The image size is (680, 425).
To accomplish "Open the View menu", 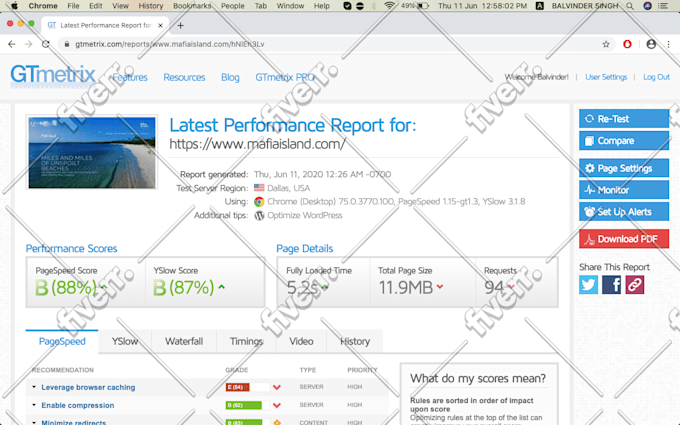I will 120,6.
